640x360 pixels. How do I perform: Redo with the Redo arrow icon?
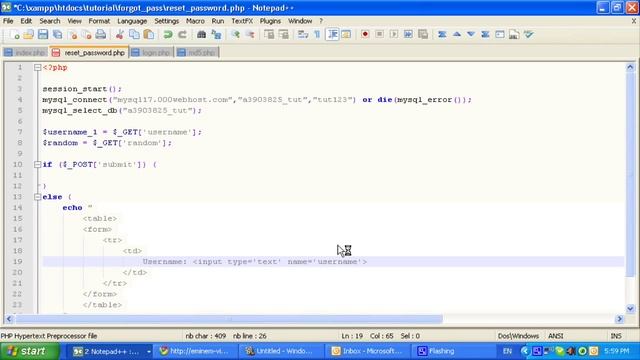pos(182,35)
